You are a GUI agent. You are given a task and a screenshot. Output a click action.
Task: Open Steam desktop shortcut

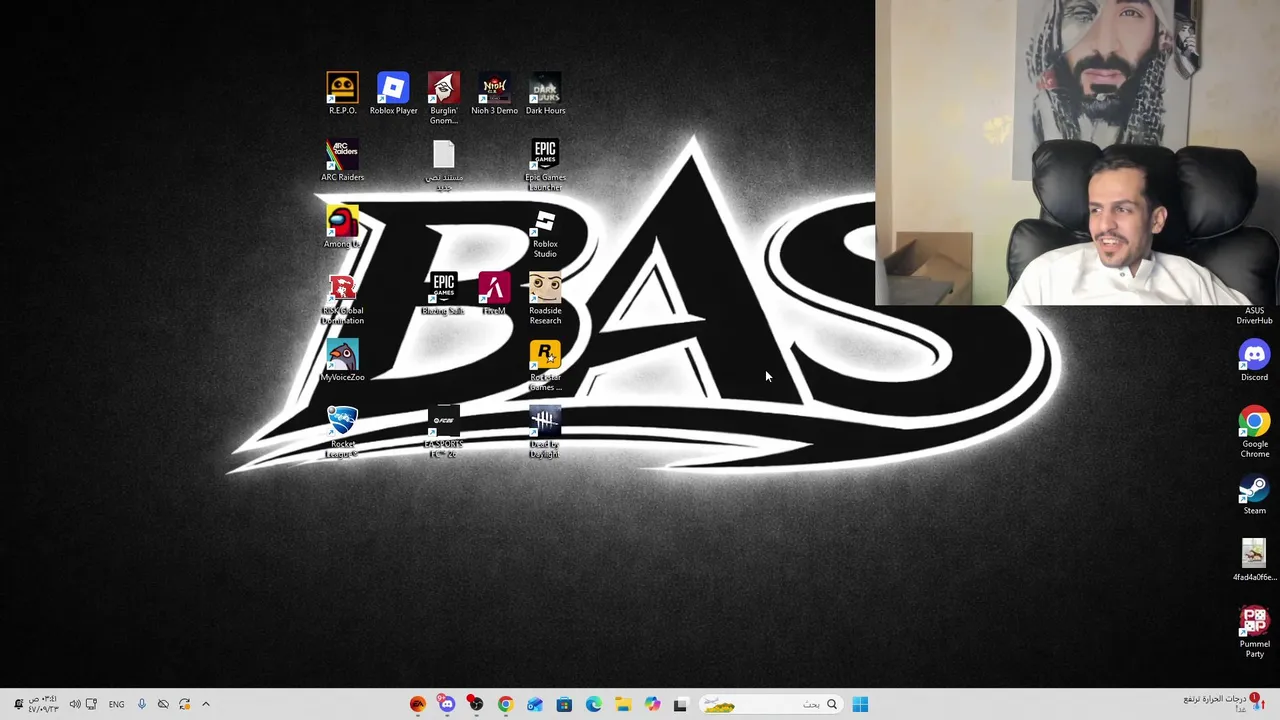coord(1254,494)
